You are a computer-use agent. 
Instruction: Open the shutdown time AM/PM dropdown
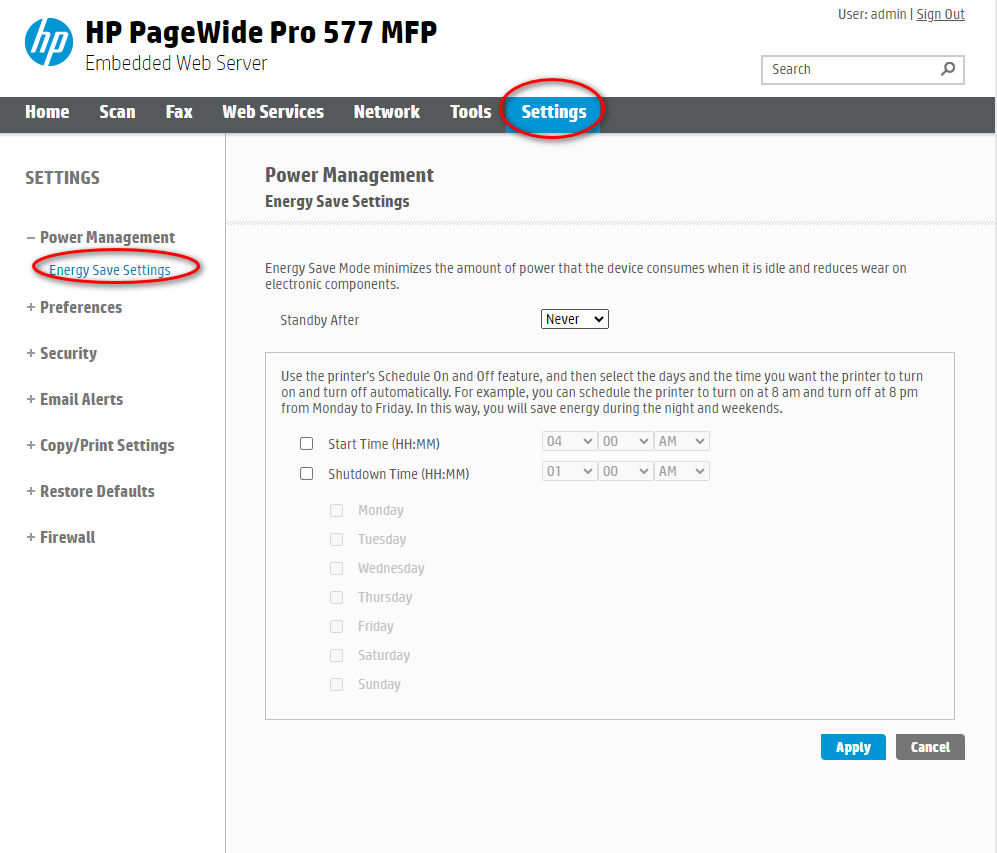pyautogui.click(x=681, y=470)
